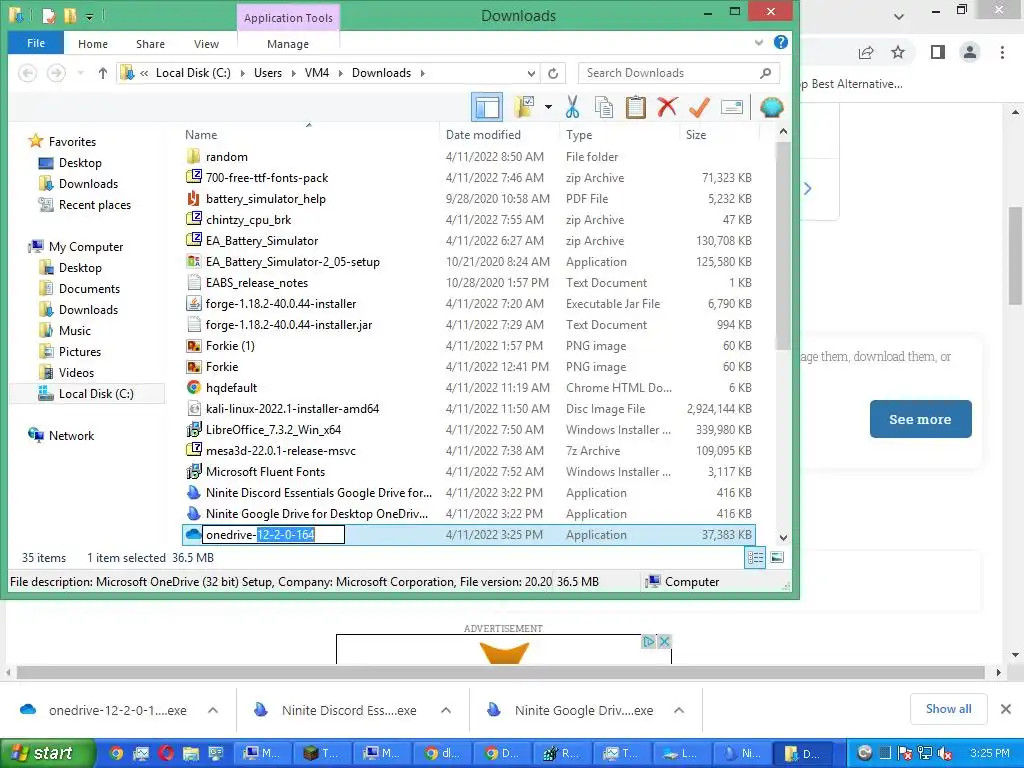Switch to the View ribbon tab

pyautogui.click(x=206, y=44)
